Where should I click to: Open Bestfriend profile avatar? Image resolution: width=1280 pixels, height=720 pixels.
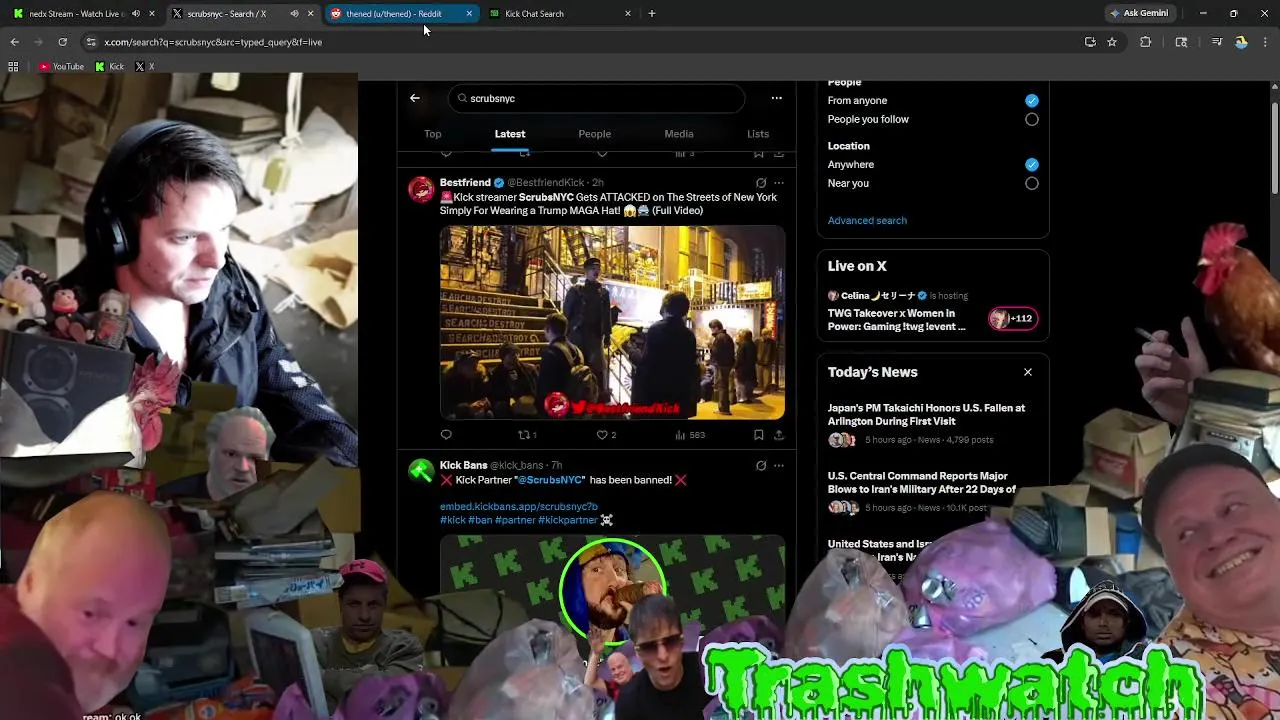coord(421,189)
